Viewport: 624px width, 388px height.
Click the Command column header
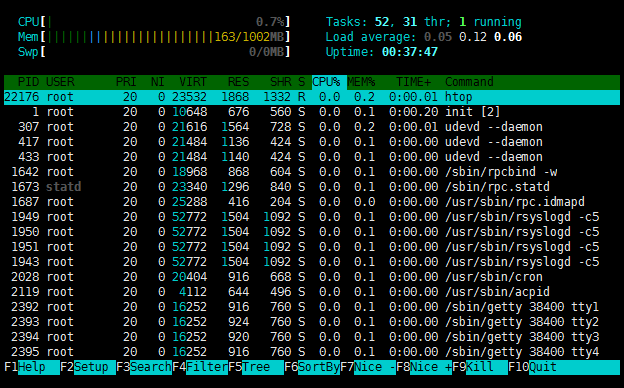(469, 82)
